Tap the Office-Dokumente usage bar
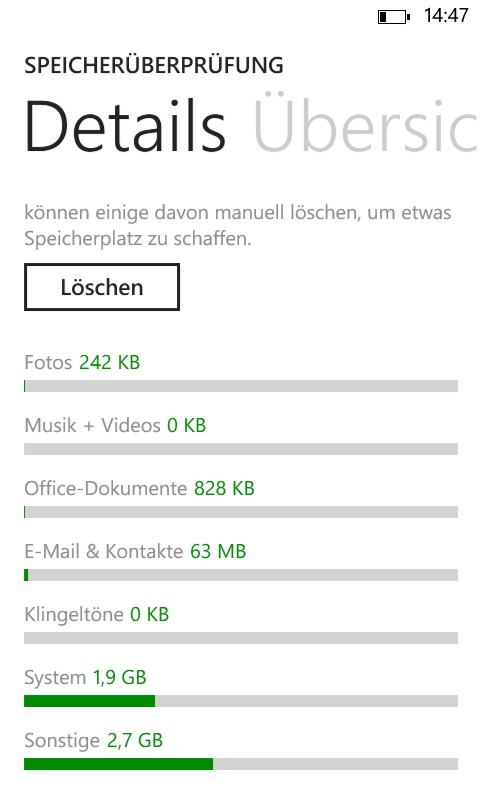Image resolution: width=480 pixels, height=800 pixels. click(x=241, y=512)
